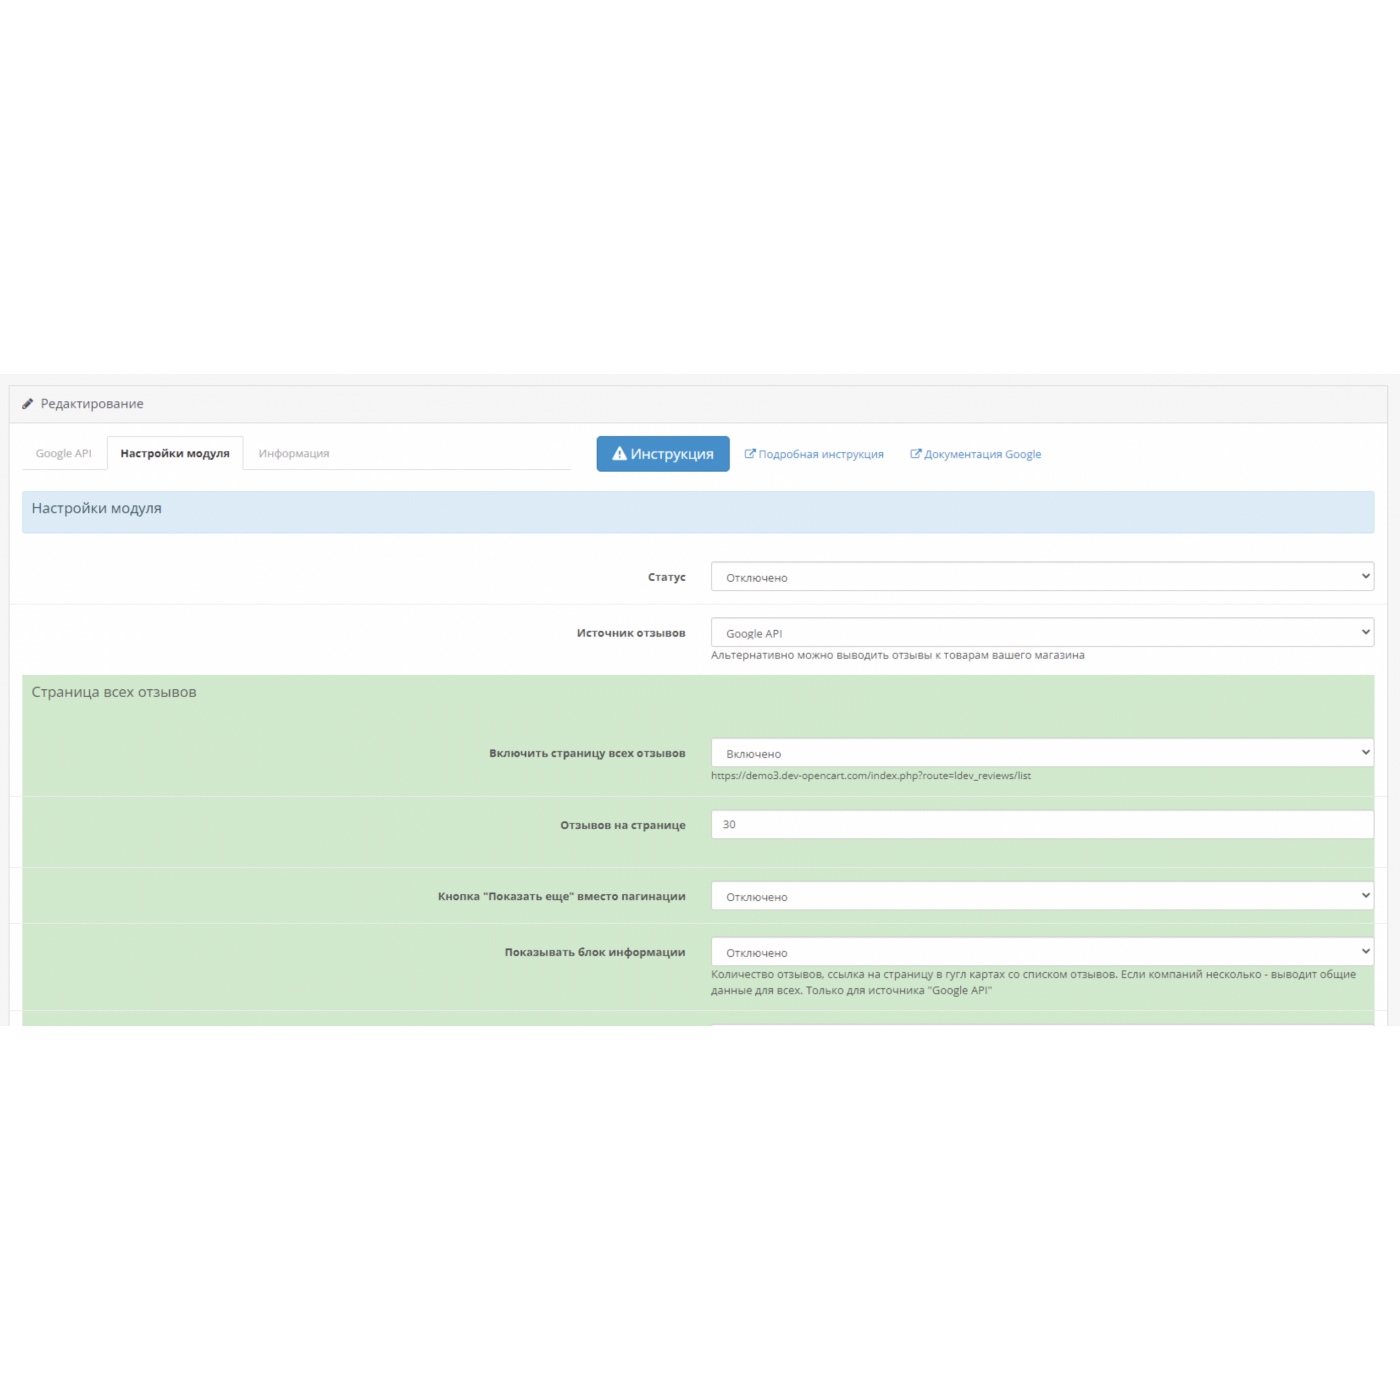The image size is (1400, 1400).
Task: Click the warning triangle icon on Инструкция button
Action: click(619, 454)
